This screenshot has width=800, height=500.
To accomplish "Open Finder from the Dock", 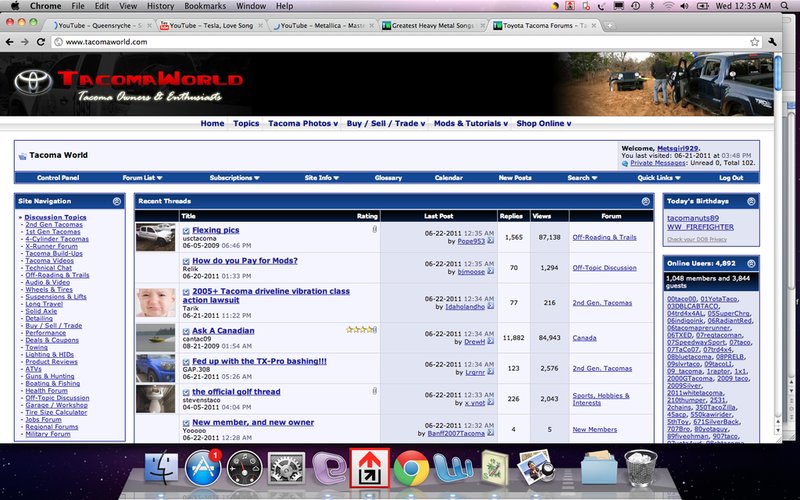I will point(161,467).
